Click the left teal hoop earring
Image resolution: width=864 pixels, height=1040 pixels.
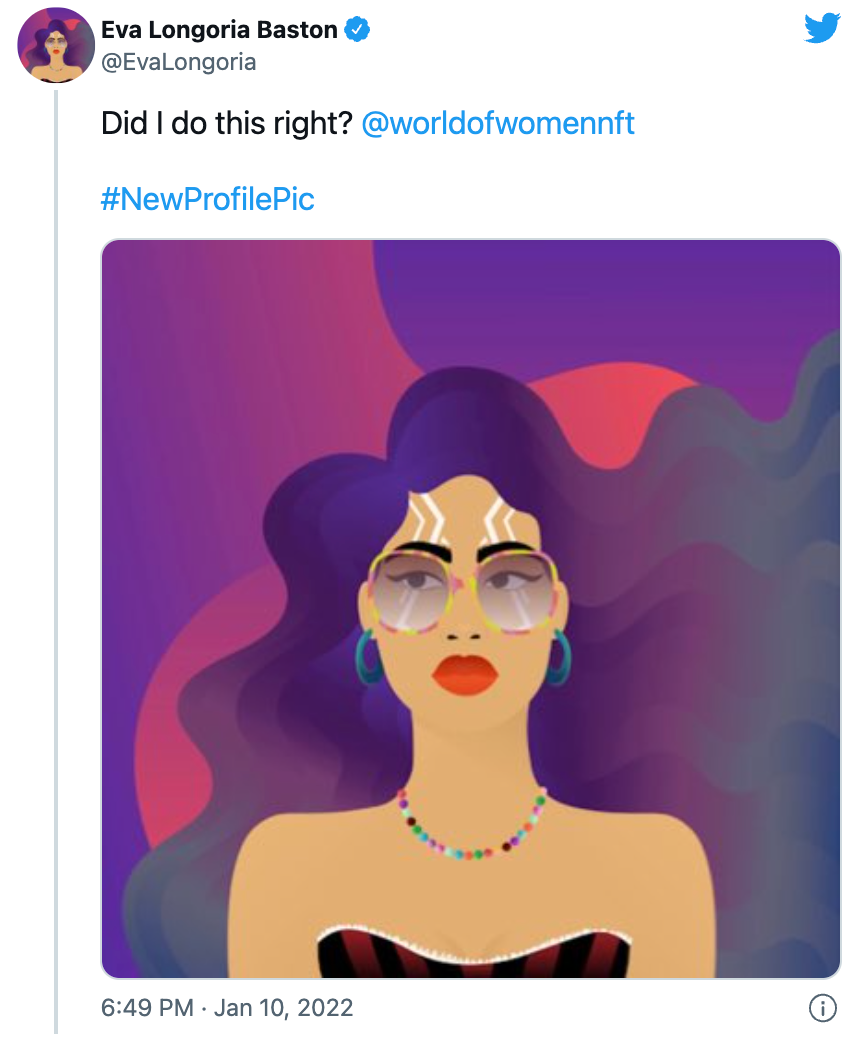370,657
